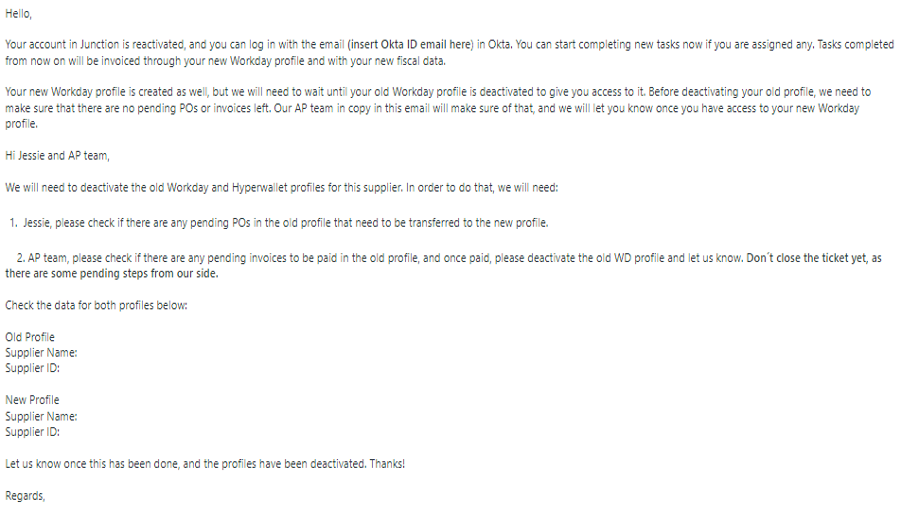Screen dimensions: 902x514
Task: Click the "Hello," greeting line
Action: 19,13
